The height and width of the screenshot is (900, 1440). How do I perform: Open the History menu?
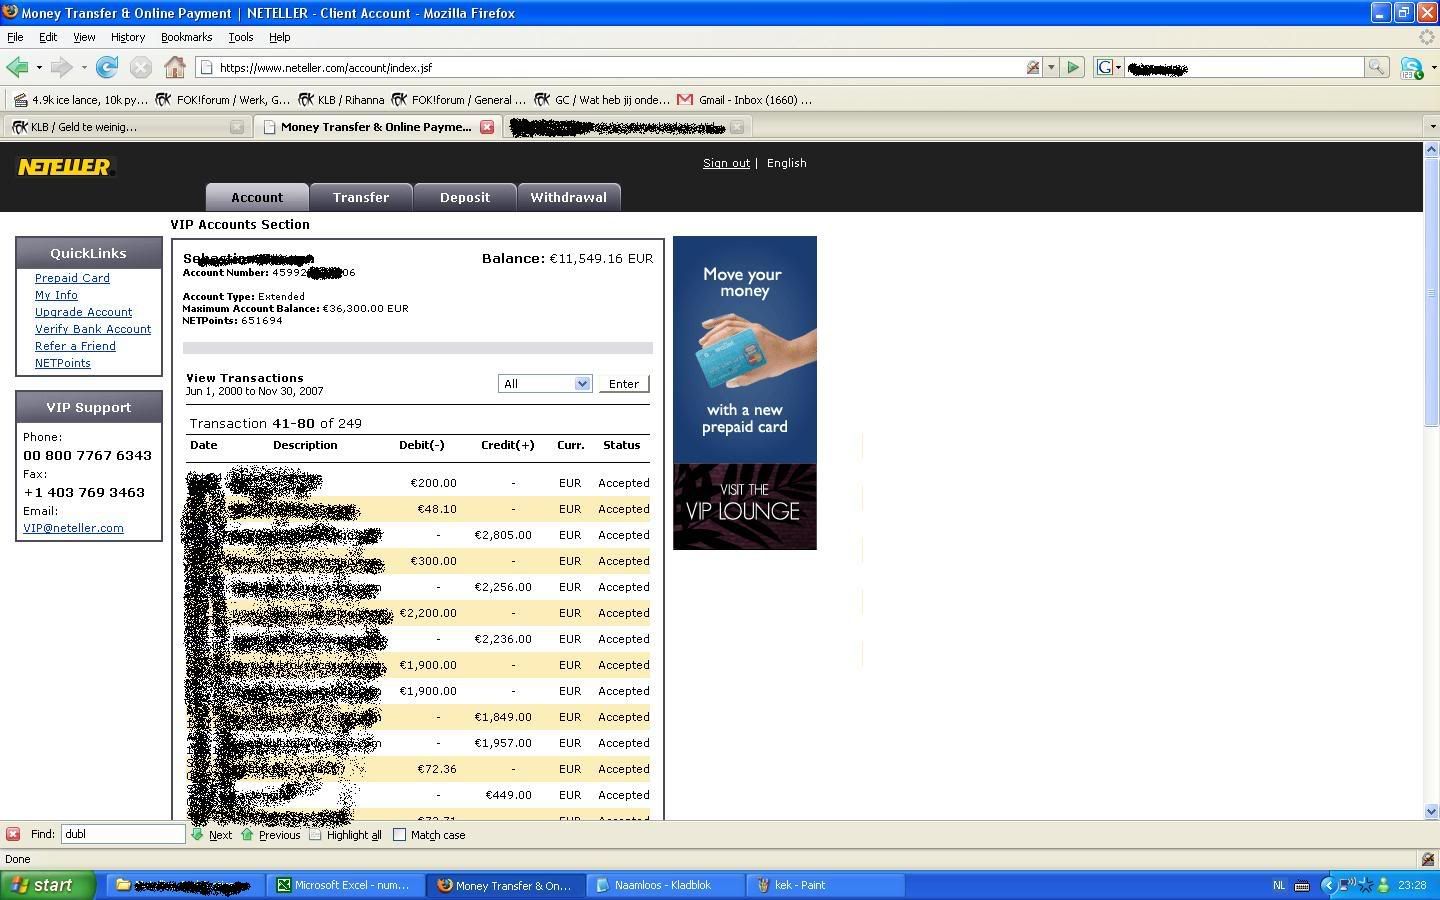(x=127, y=37)
